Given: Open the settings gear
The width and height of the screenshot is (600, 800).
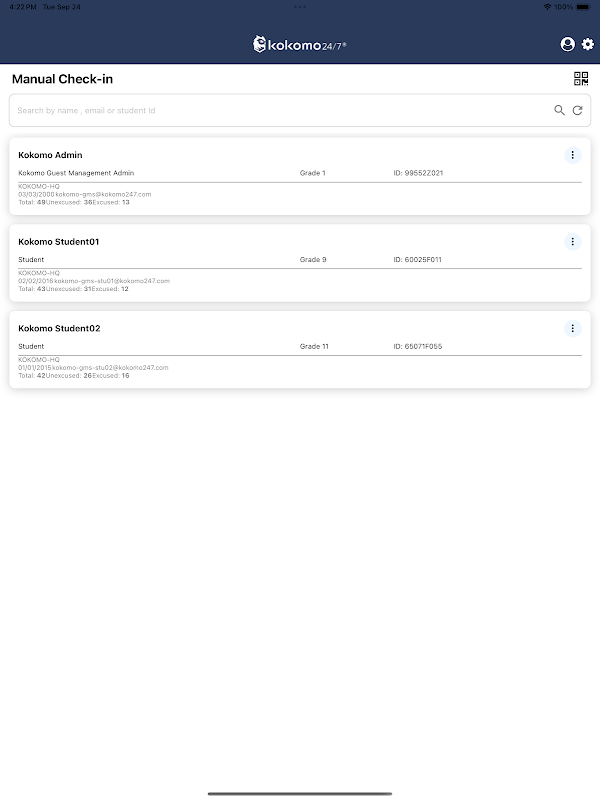Looking at the screenshot, I should coord(588,44).
